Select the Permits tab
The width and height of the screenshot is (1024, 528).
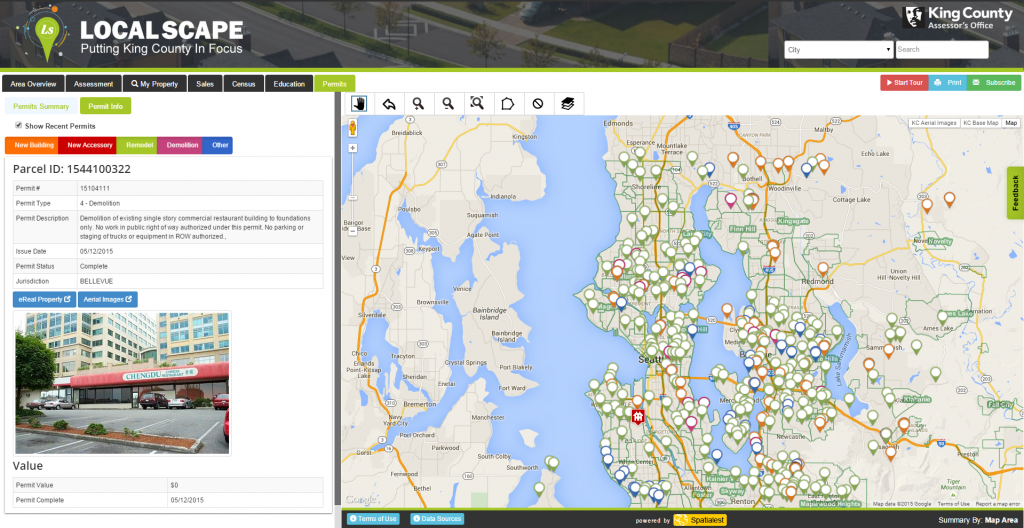334,84
